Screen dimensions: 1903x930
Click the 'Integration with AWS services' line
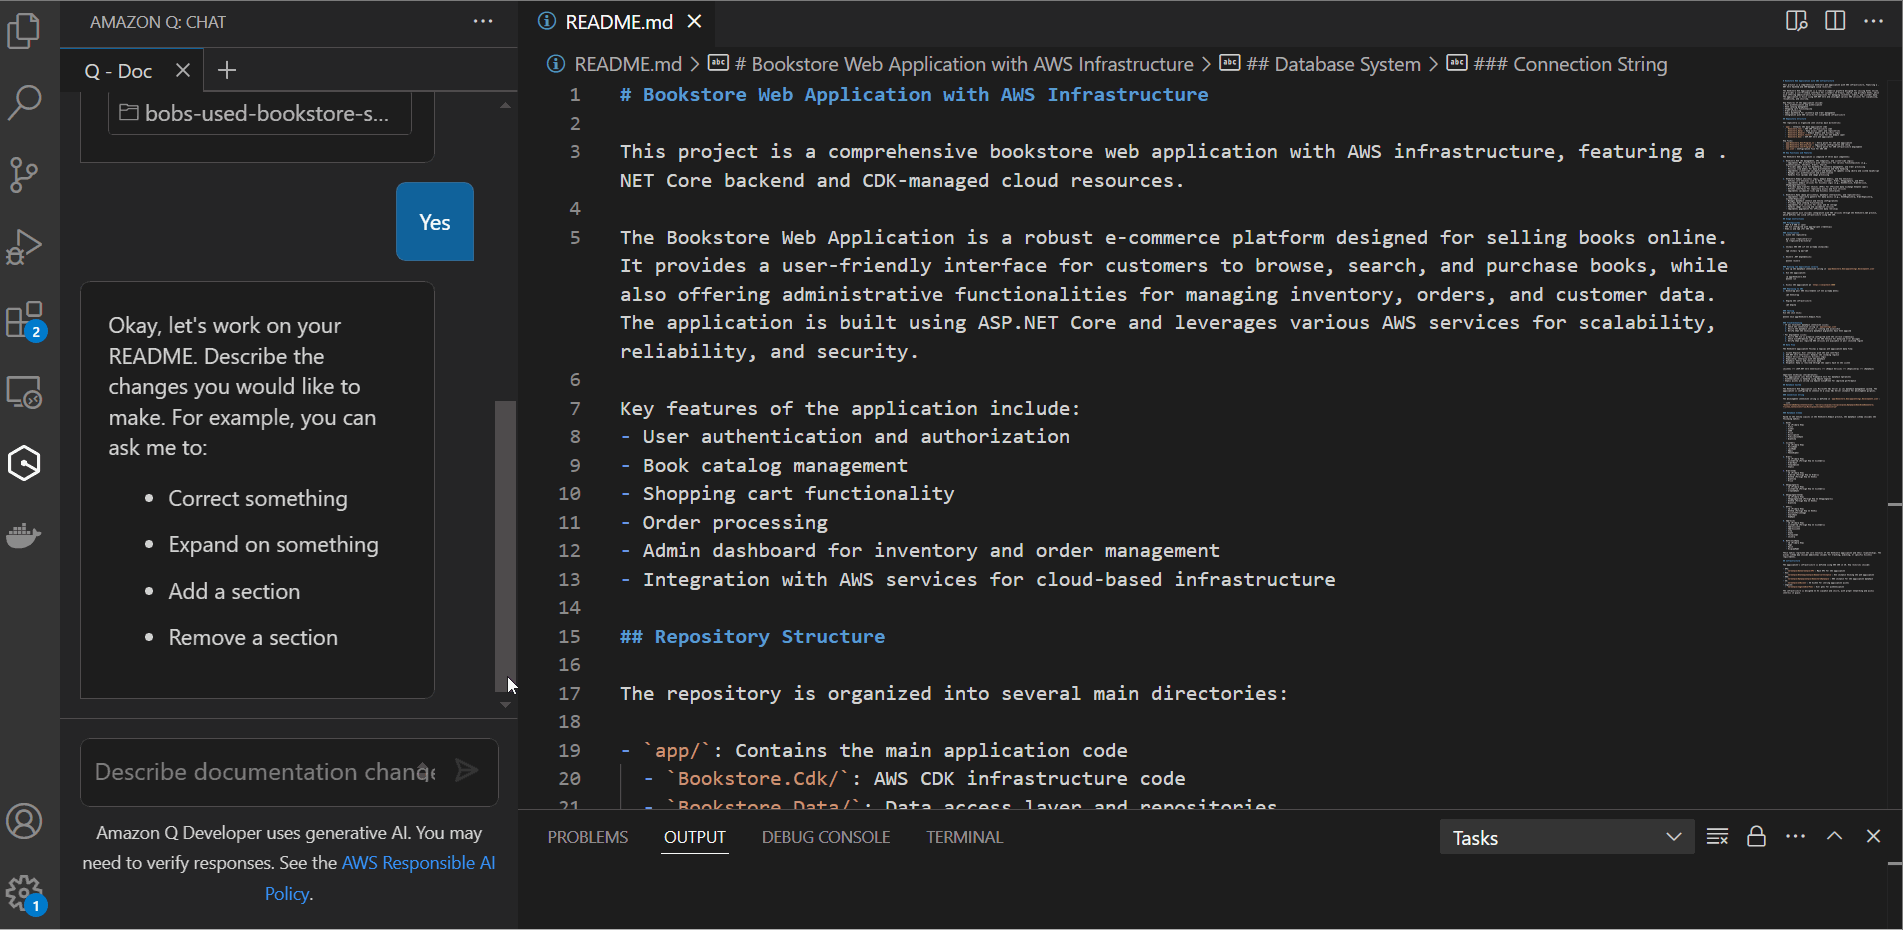[x=978, y=580]
